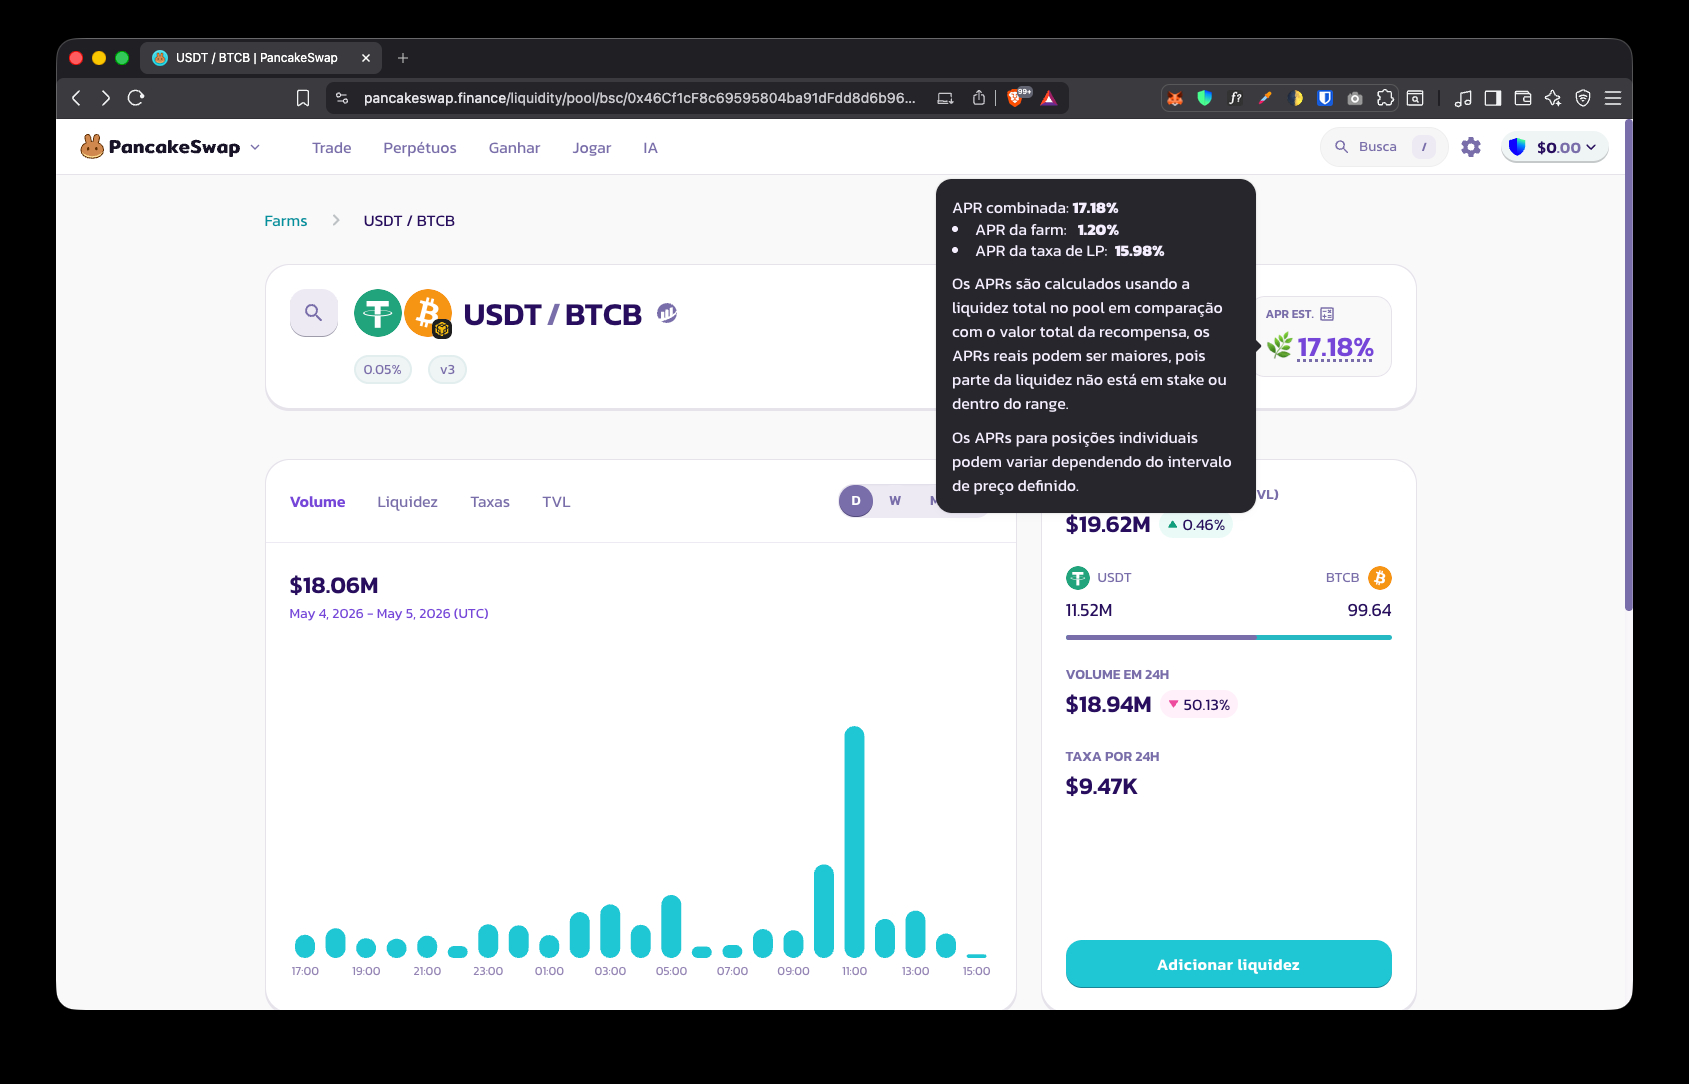1689x1084 pixels.
Task: Select the USDT / BTCB | PancakeSwap tab
Action: click(260, 58)
